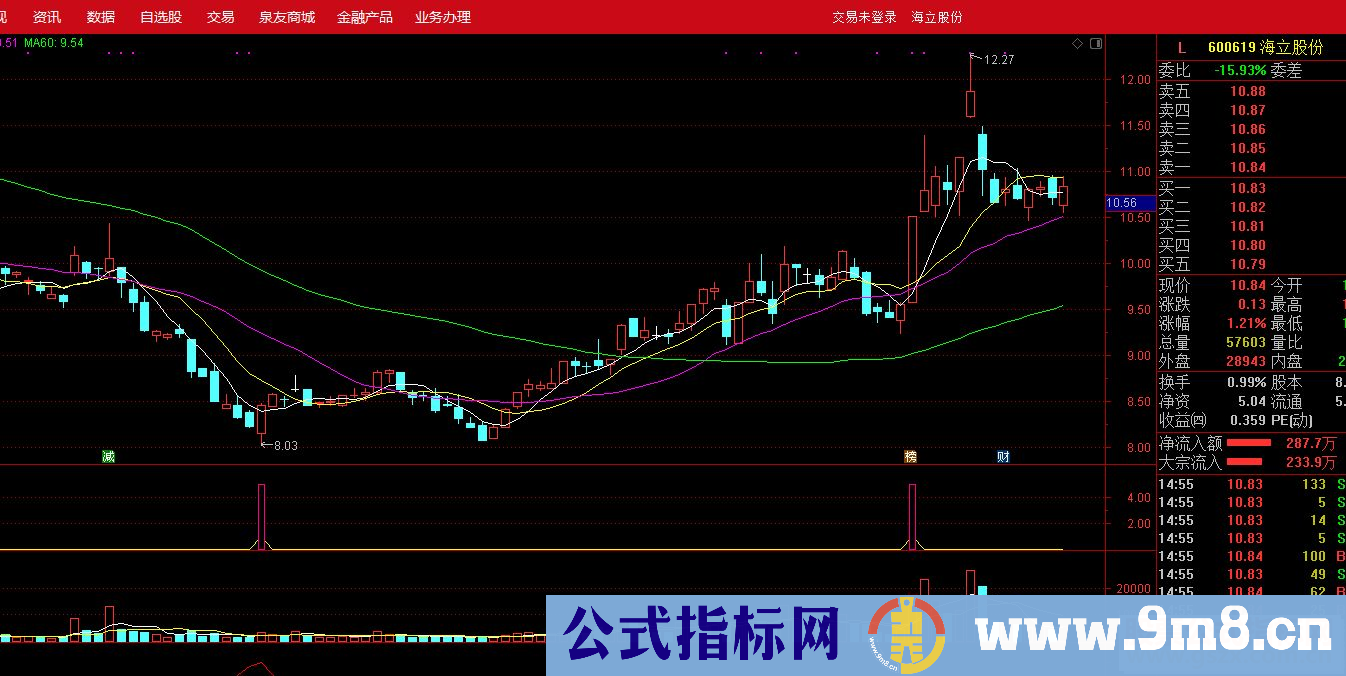
Task: Click the panel layout icon next to the diamond
Action: [1095, 42]
